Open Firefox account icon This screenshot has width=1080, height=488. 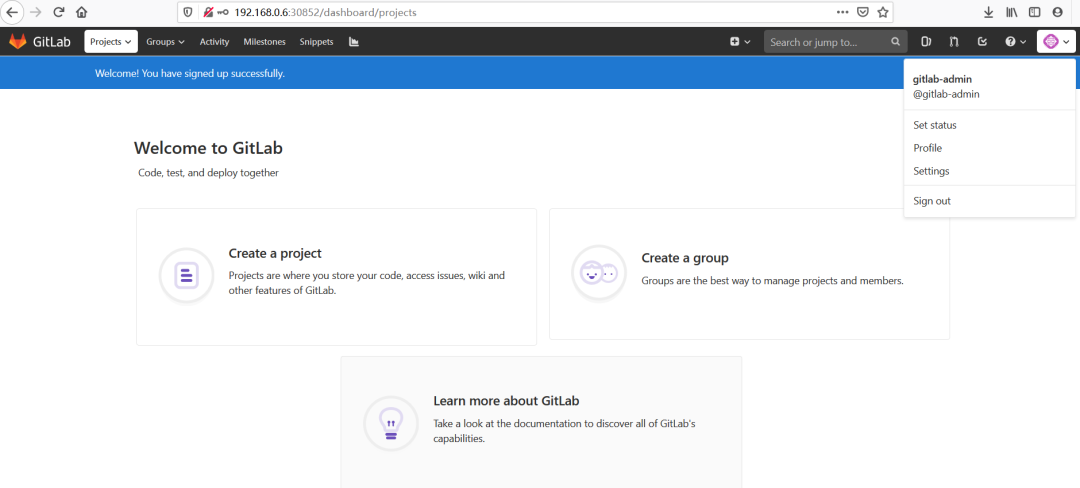point(1057,12)
